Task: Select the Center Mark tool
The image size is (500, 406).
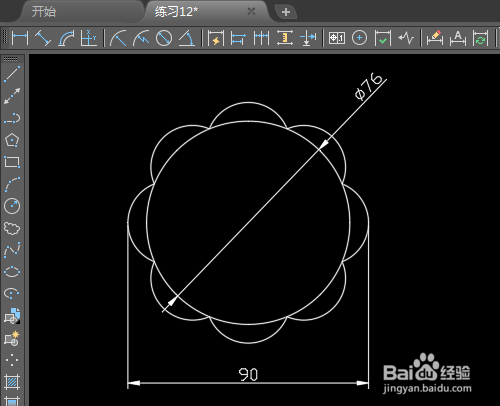Action: tap(359, 38)
